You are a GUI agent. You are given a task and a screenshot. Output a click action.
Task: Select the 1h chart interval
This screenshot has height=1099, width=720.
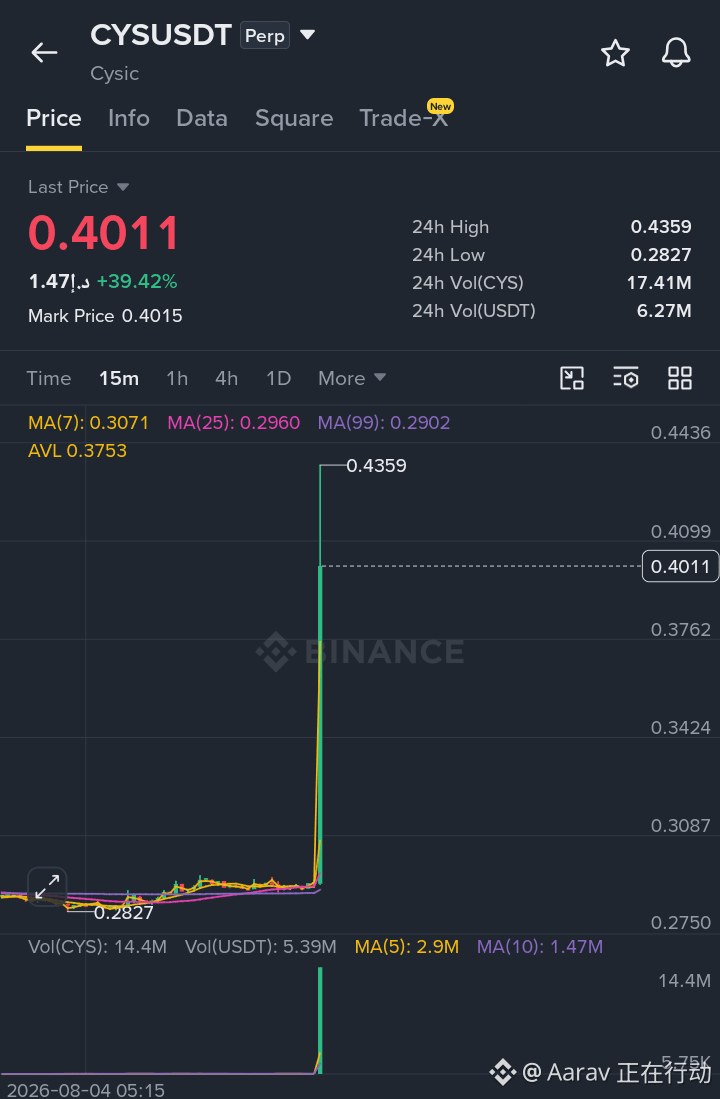[x=177, y=378]
